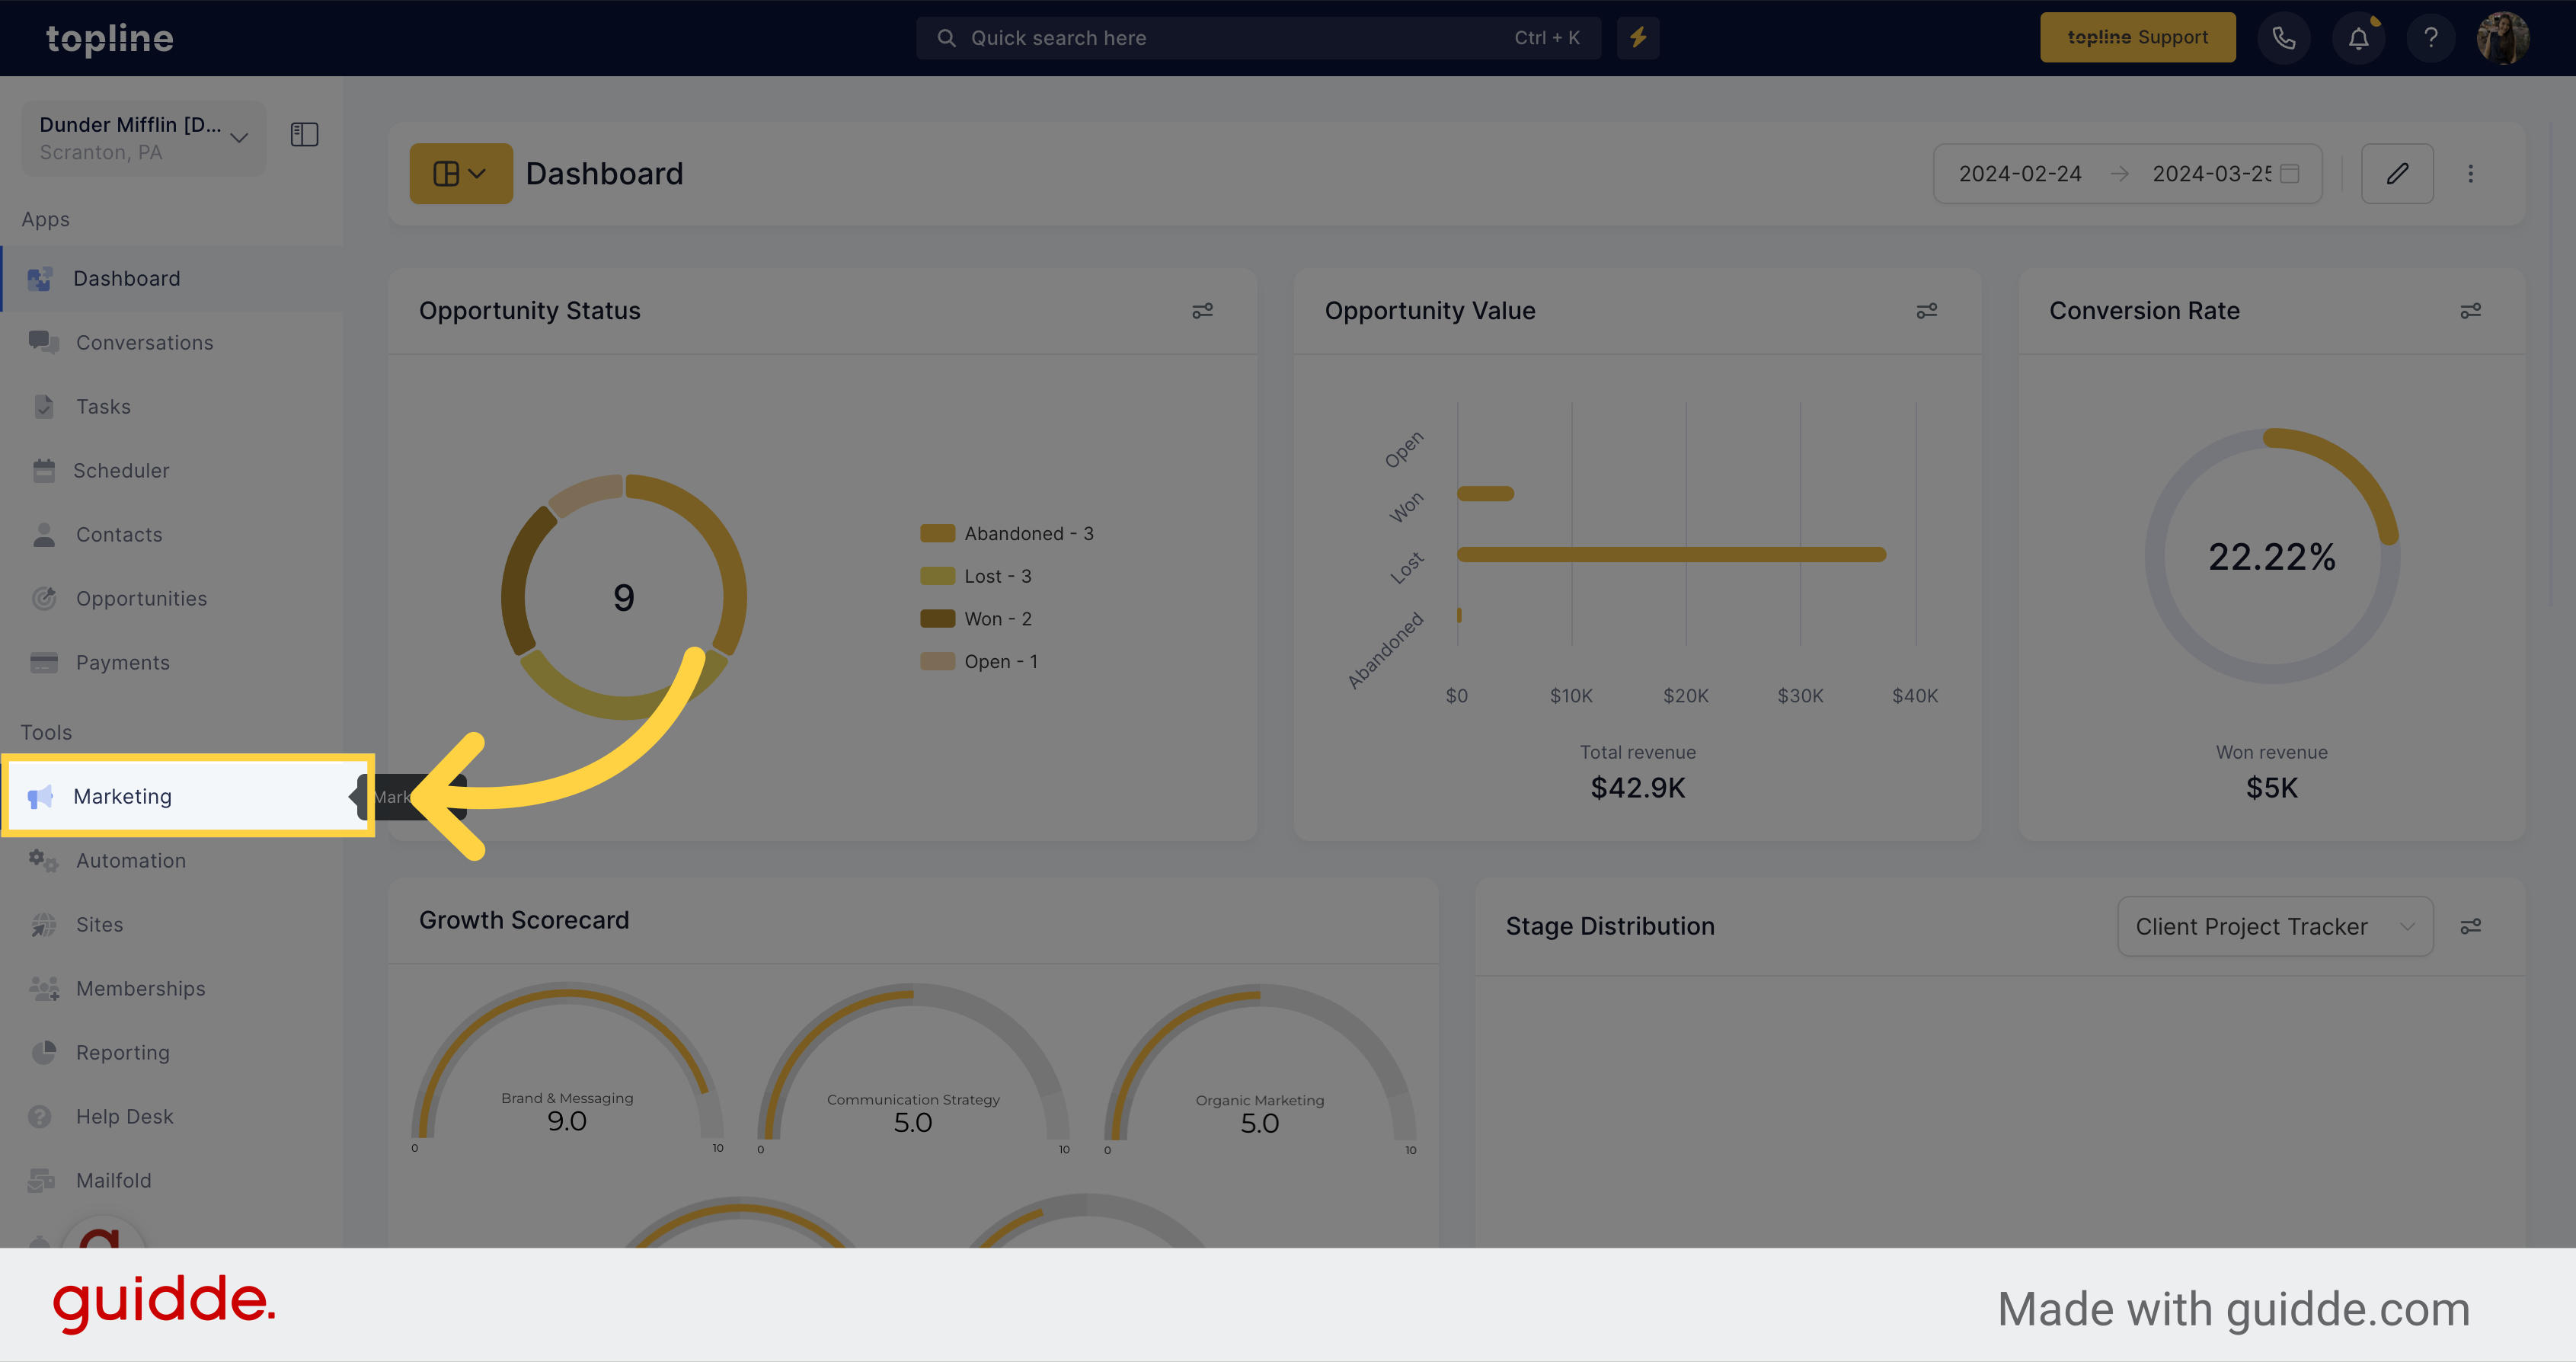This screenshot has width=2576, height=1362.
Task: Open the Automation tool
Action: [x=131, y=859]
